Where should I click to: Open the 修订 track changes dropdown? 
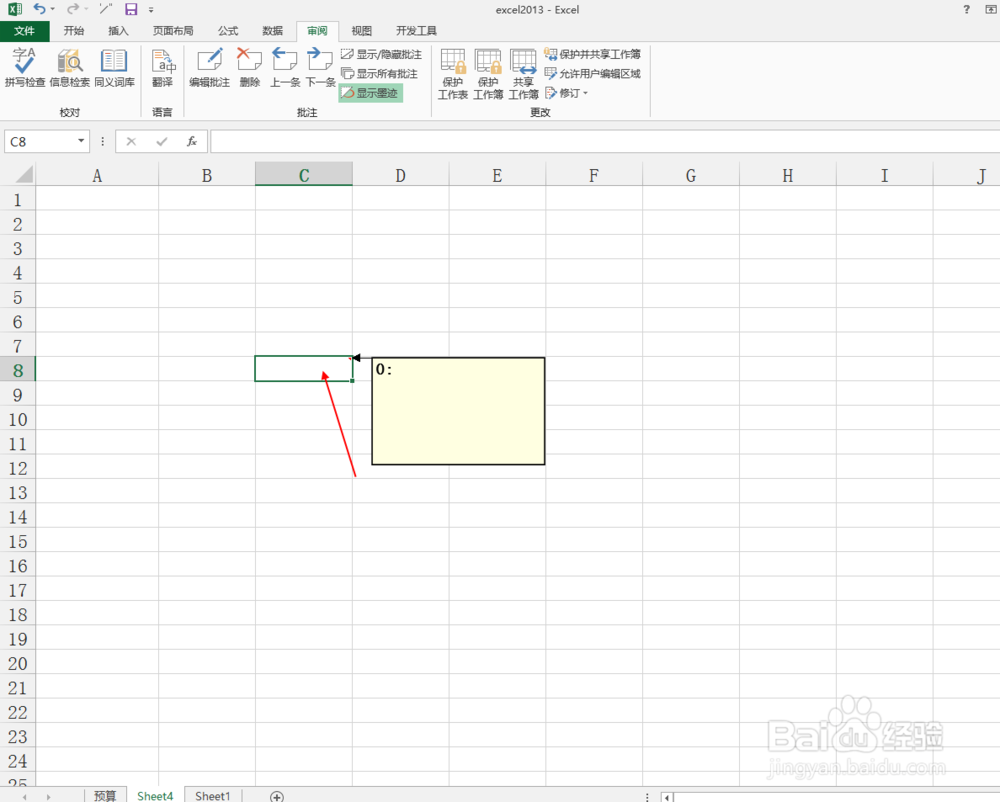[x=566, y=93]
